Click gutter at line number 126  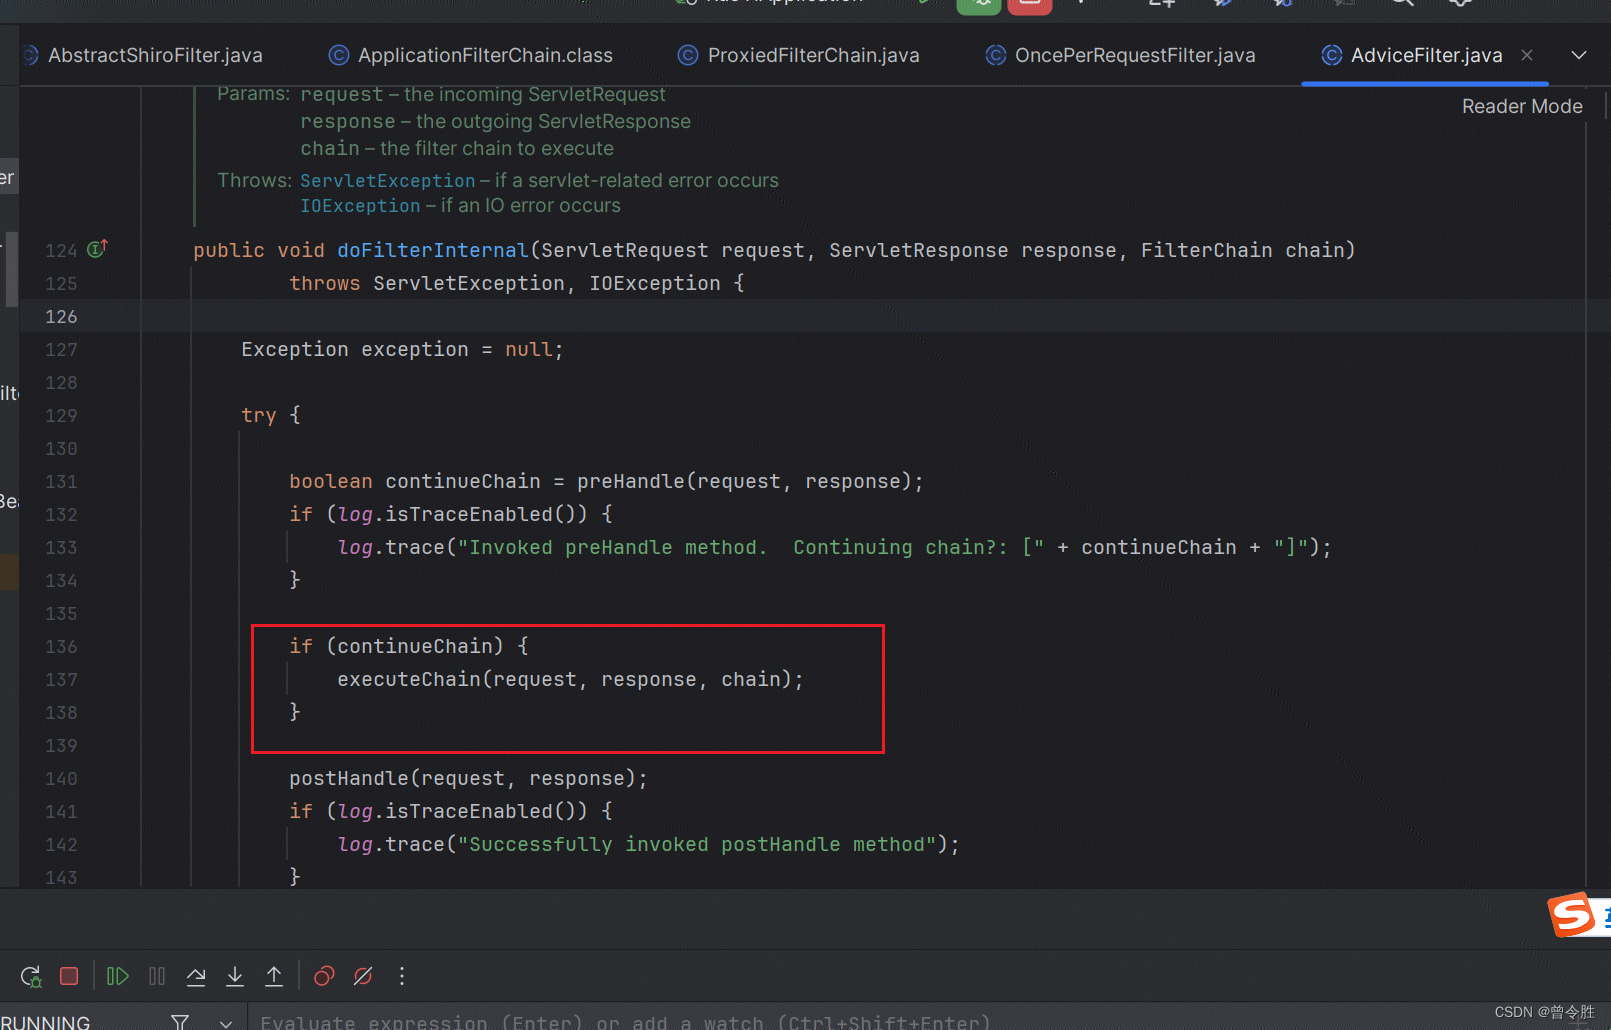tap(61, 316)
